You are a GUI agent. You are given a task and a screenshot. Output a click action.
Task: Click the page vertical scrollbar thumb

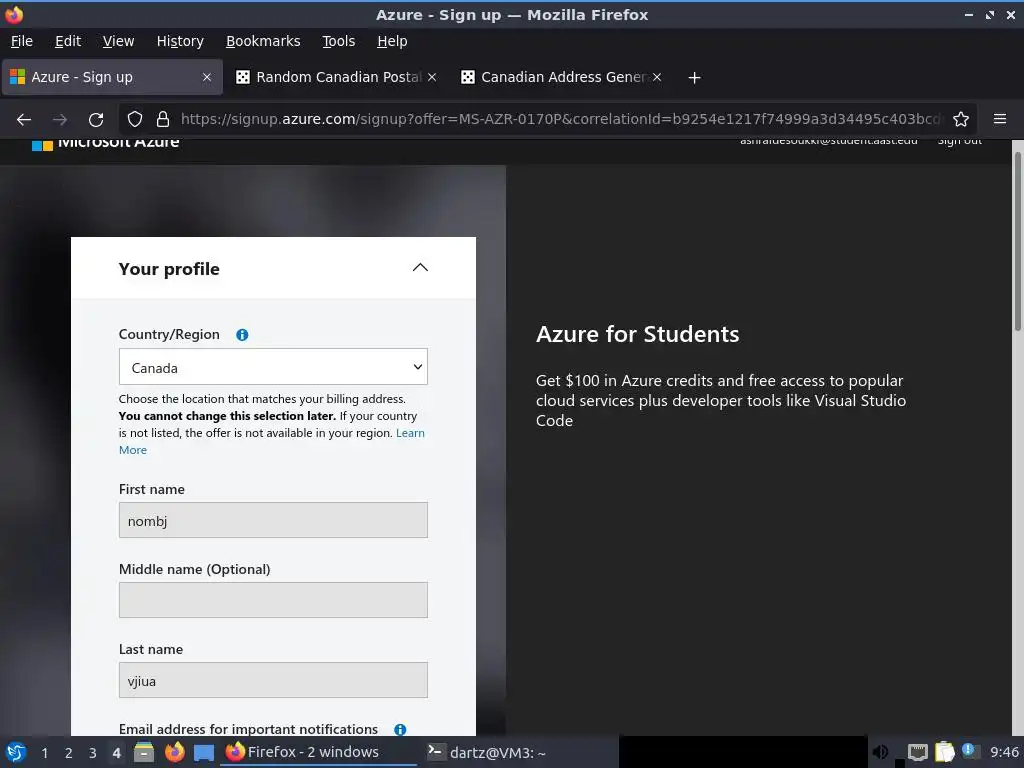point(1017,240)
